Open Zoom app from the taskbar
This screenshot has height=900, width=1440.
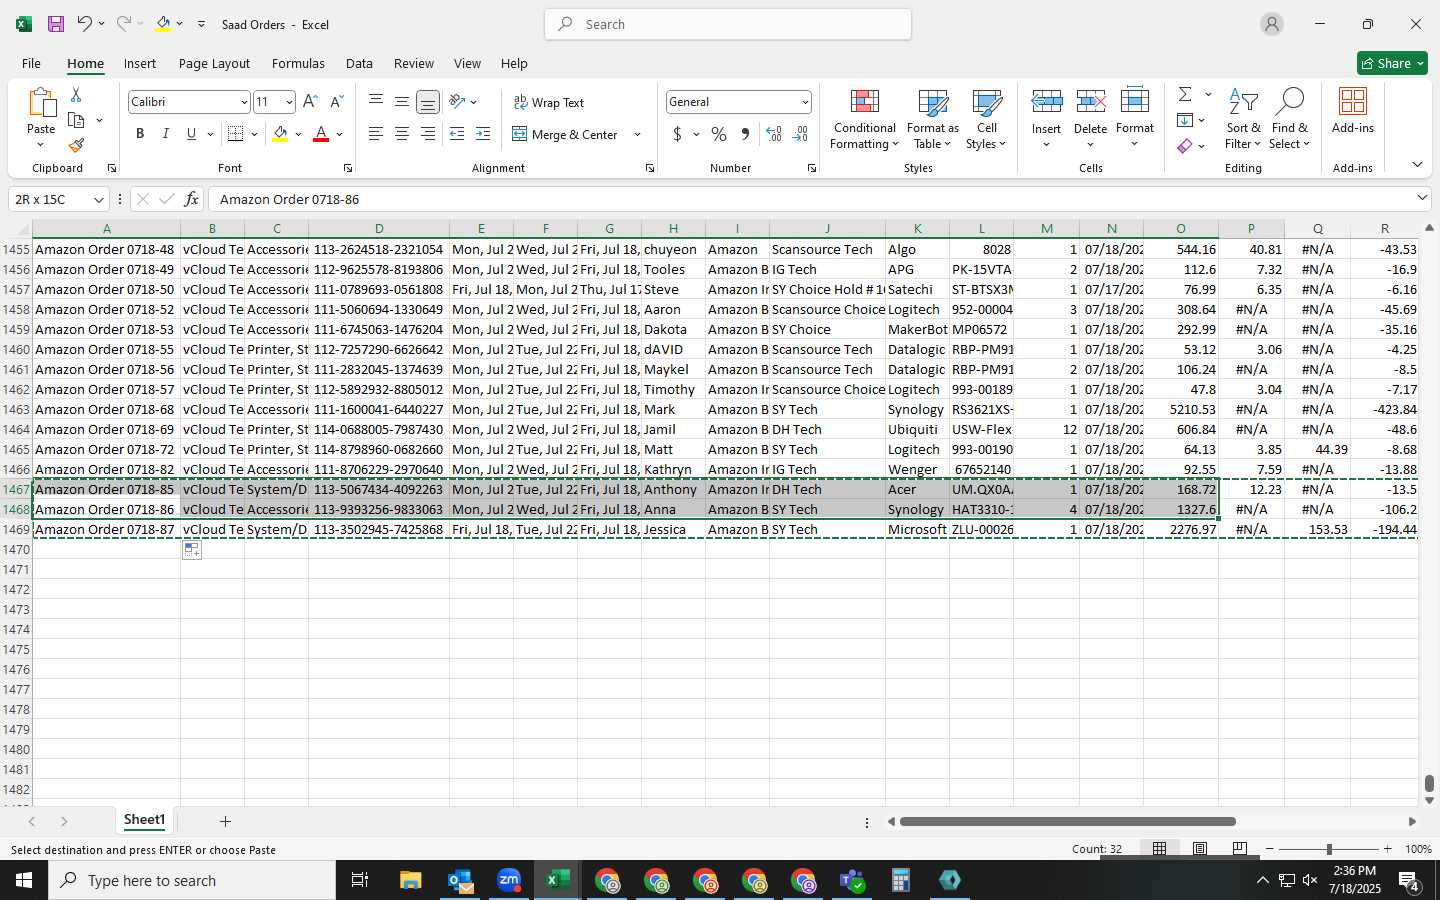[509, 880]
